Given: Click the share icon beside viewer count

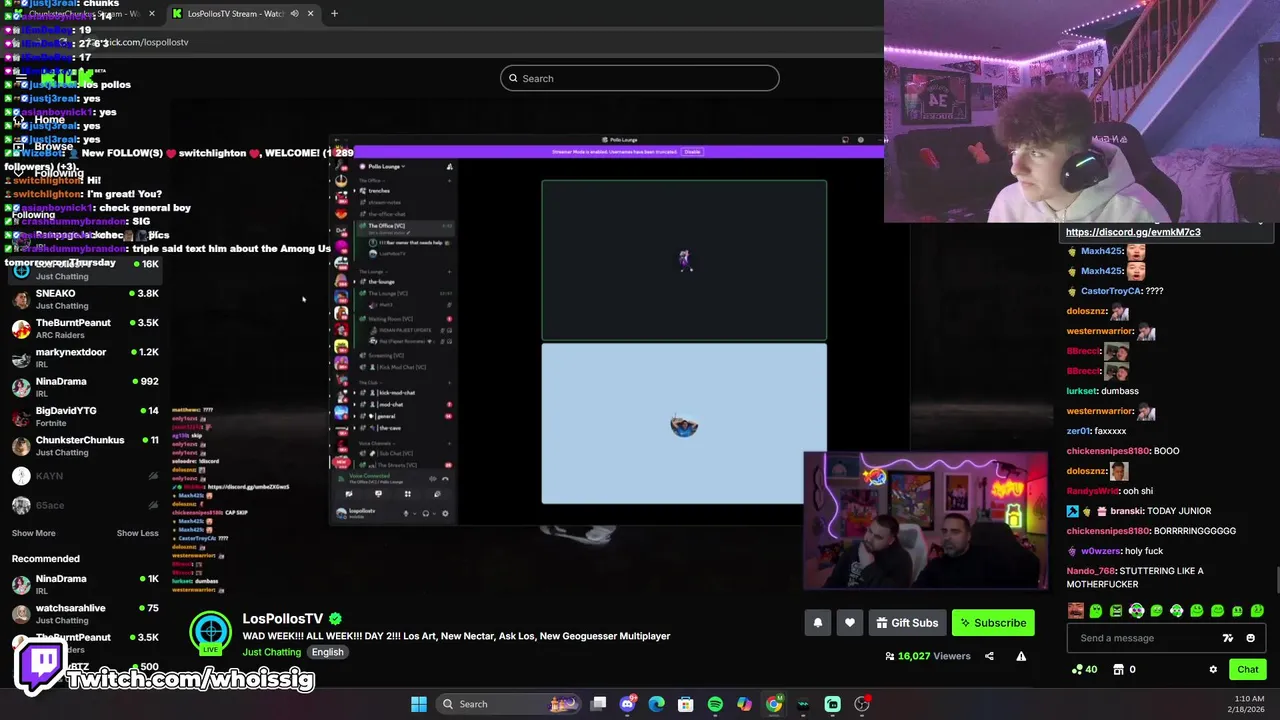Looking at the screenshot, I should point(989,656).
